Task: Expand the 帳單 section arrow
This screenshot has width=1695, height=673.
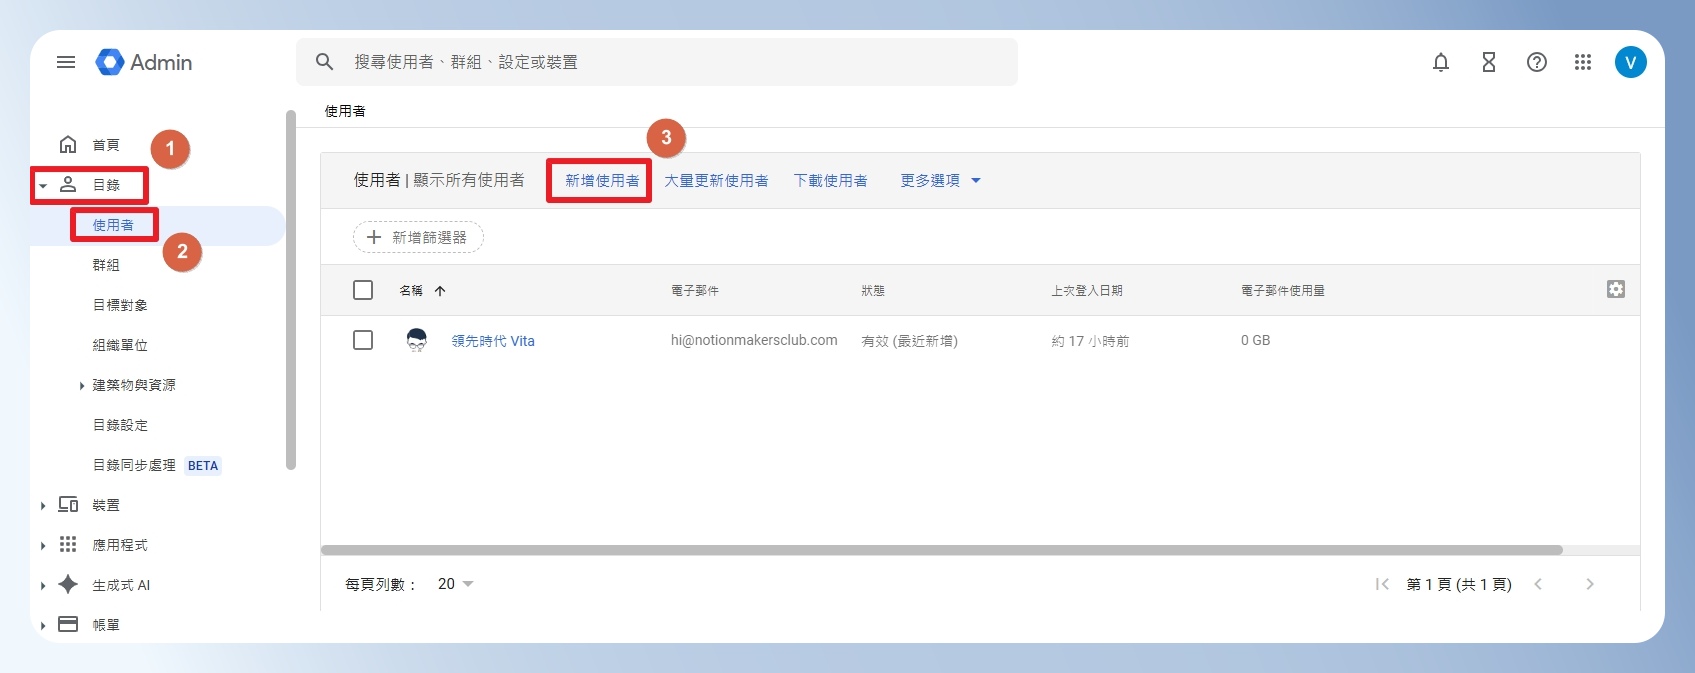Action: pyautogui.click(x=43, y=625)
